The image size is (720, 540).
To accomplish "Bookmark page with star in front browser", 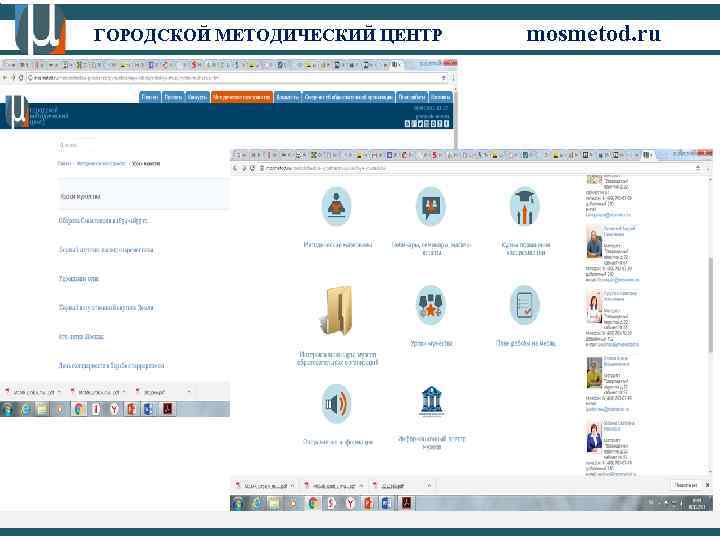I will (698, 169).
